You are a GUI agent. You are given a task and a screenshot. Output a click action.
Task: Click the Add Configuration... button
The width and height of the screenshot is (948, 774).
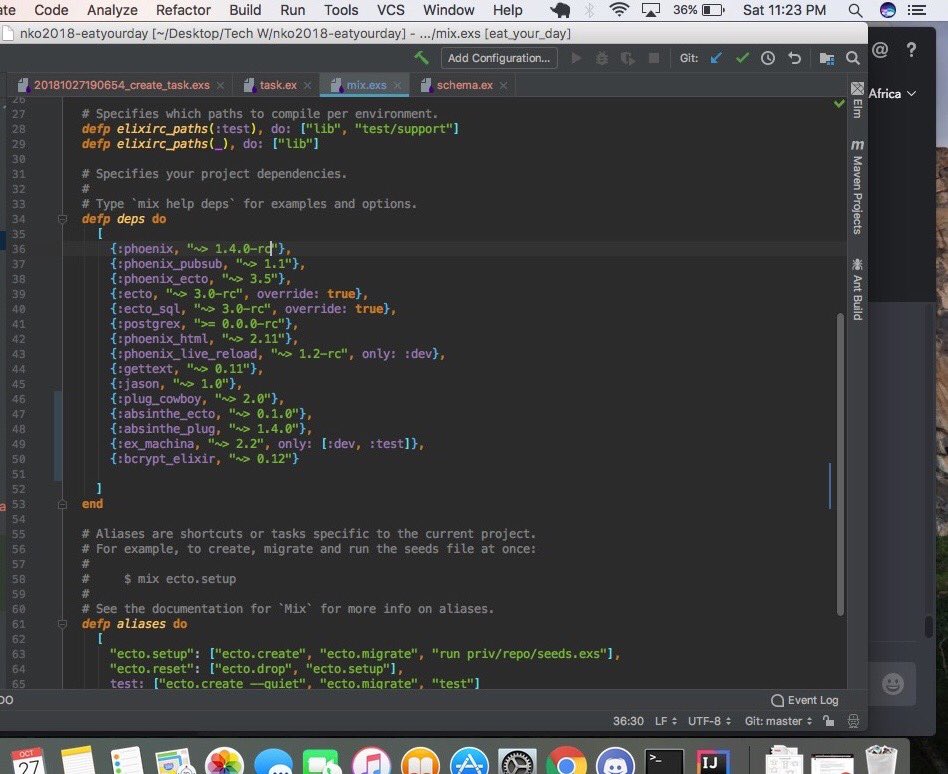pyautogui.click(x=499, y=58)
